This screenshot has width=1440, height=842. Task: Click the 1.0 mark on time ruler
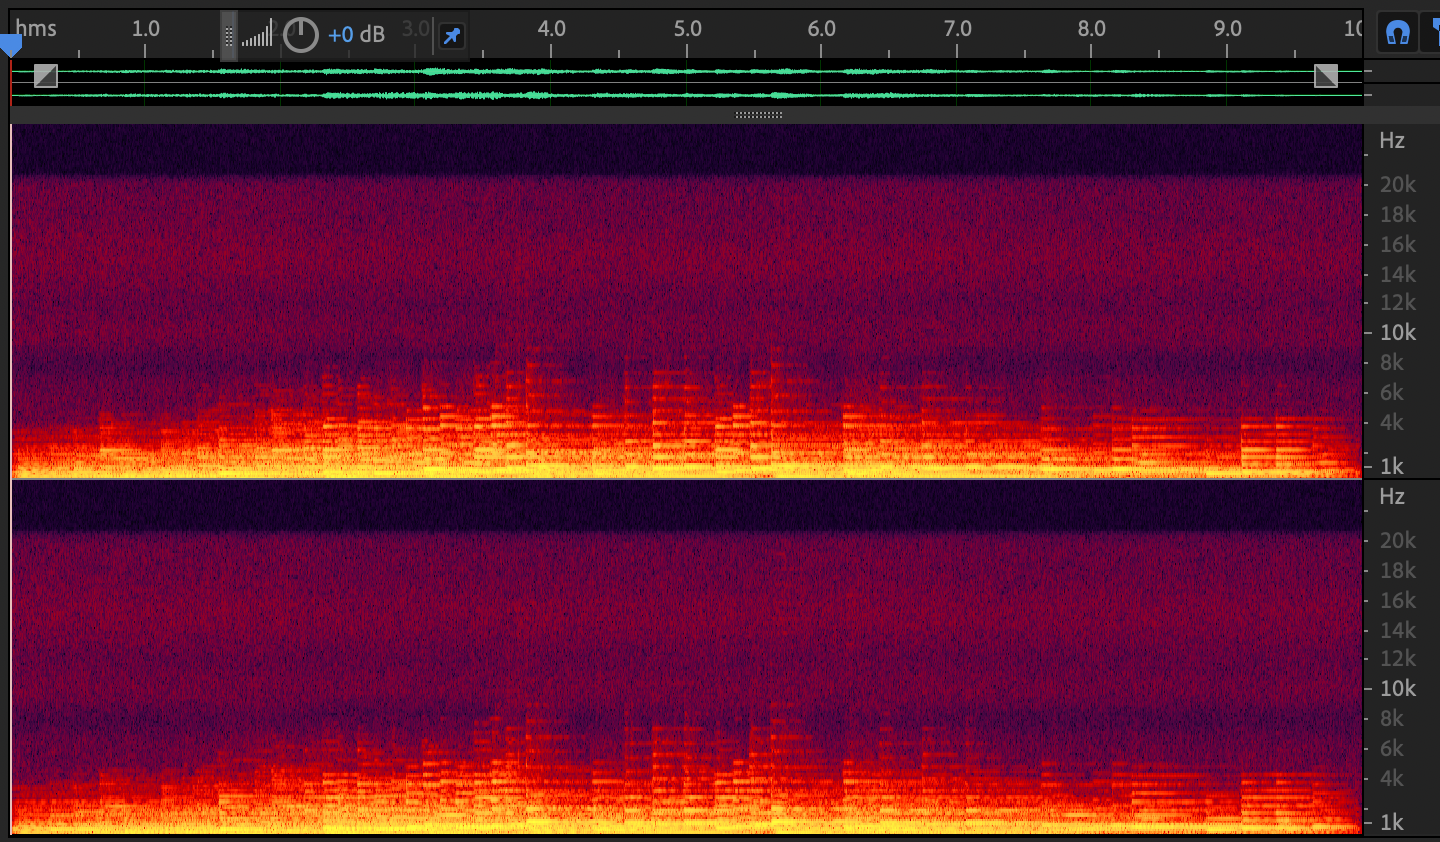pyautogui.click(x=145, y=29)
